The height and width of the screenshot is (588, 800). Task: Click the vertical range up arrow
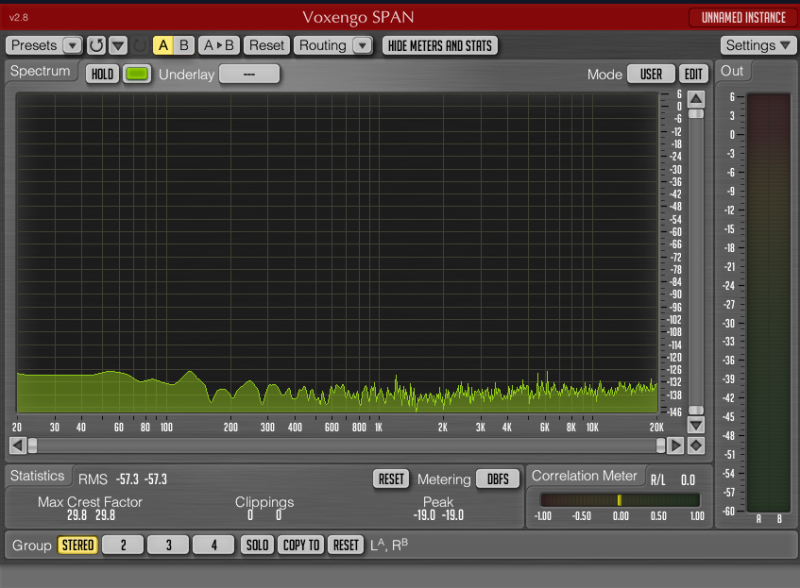click(x=696, y=98)
